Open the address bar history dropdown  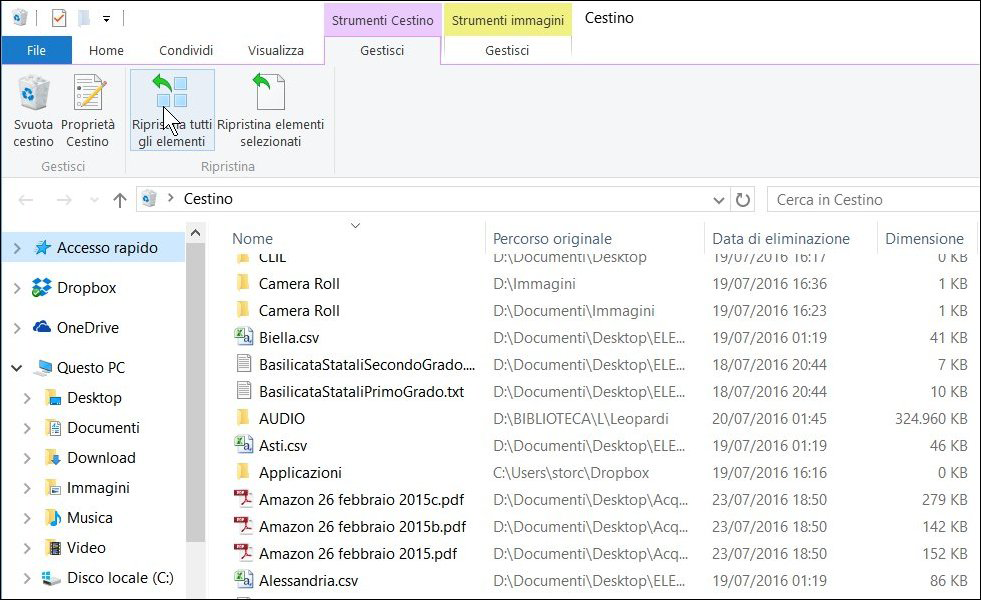tap(718, 200)
